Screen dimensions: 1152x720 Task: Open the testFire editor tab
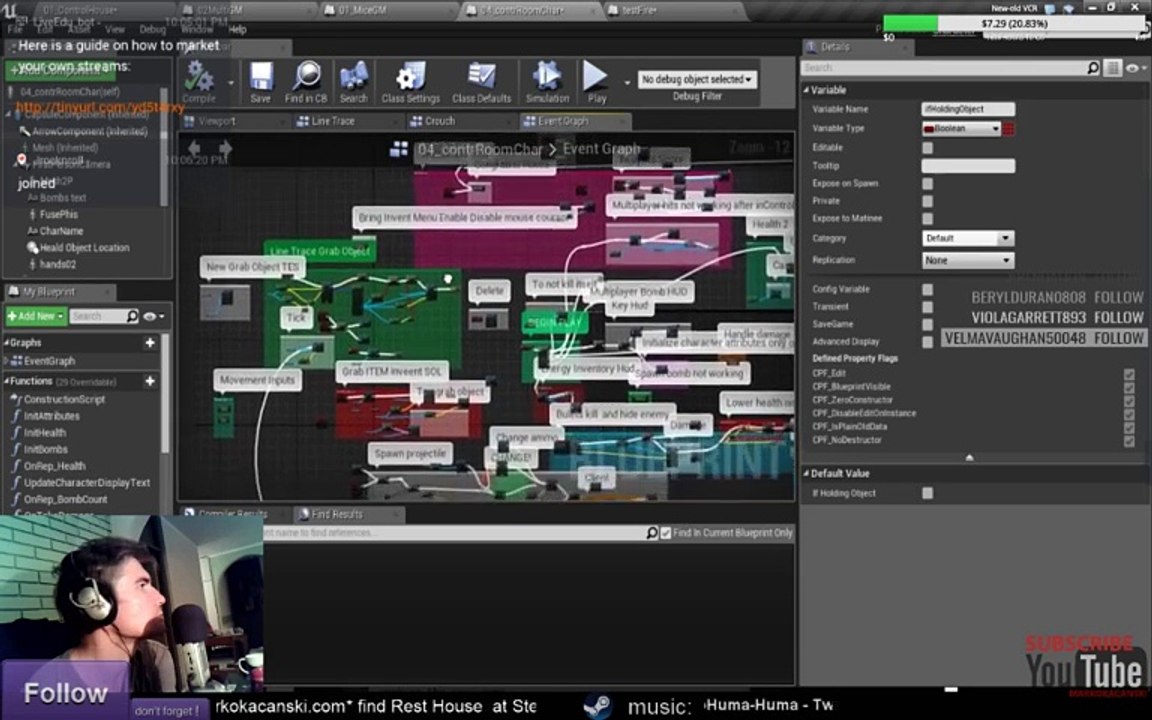pos(637,10)
